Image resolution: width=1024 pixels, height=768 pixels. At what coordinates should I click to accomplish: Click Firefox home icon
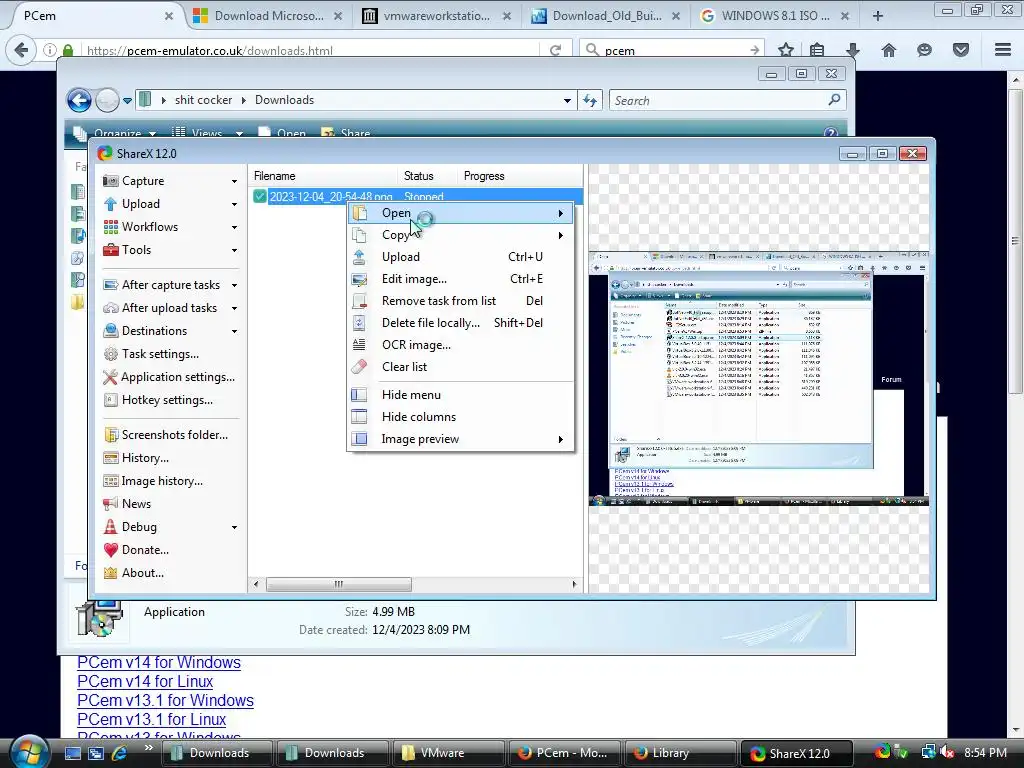(x=889, y=50)
